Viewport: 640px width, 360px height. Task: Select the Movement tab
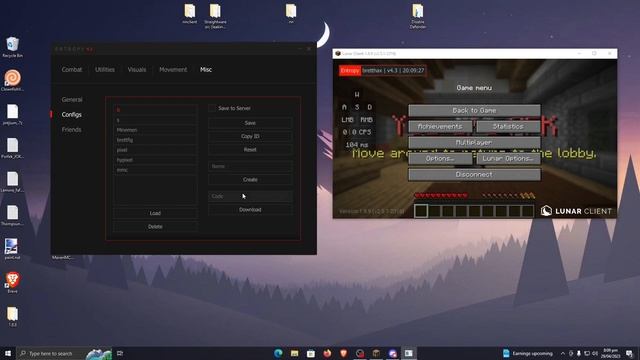[173, 70]
